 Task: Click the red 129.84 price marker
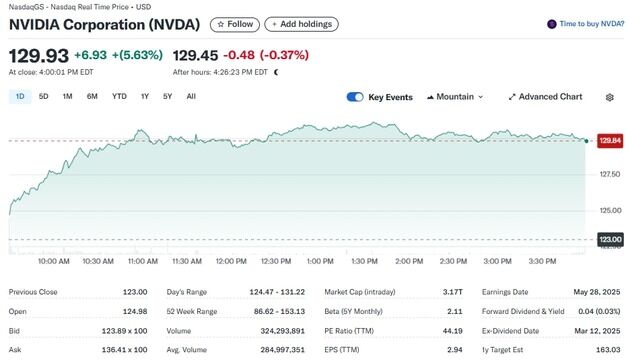click(610, 141)
